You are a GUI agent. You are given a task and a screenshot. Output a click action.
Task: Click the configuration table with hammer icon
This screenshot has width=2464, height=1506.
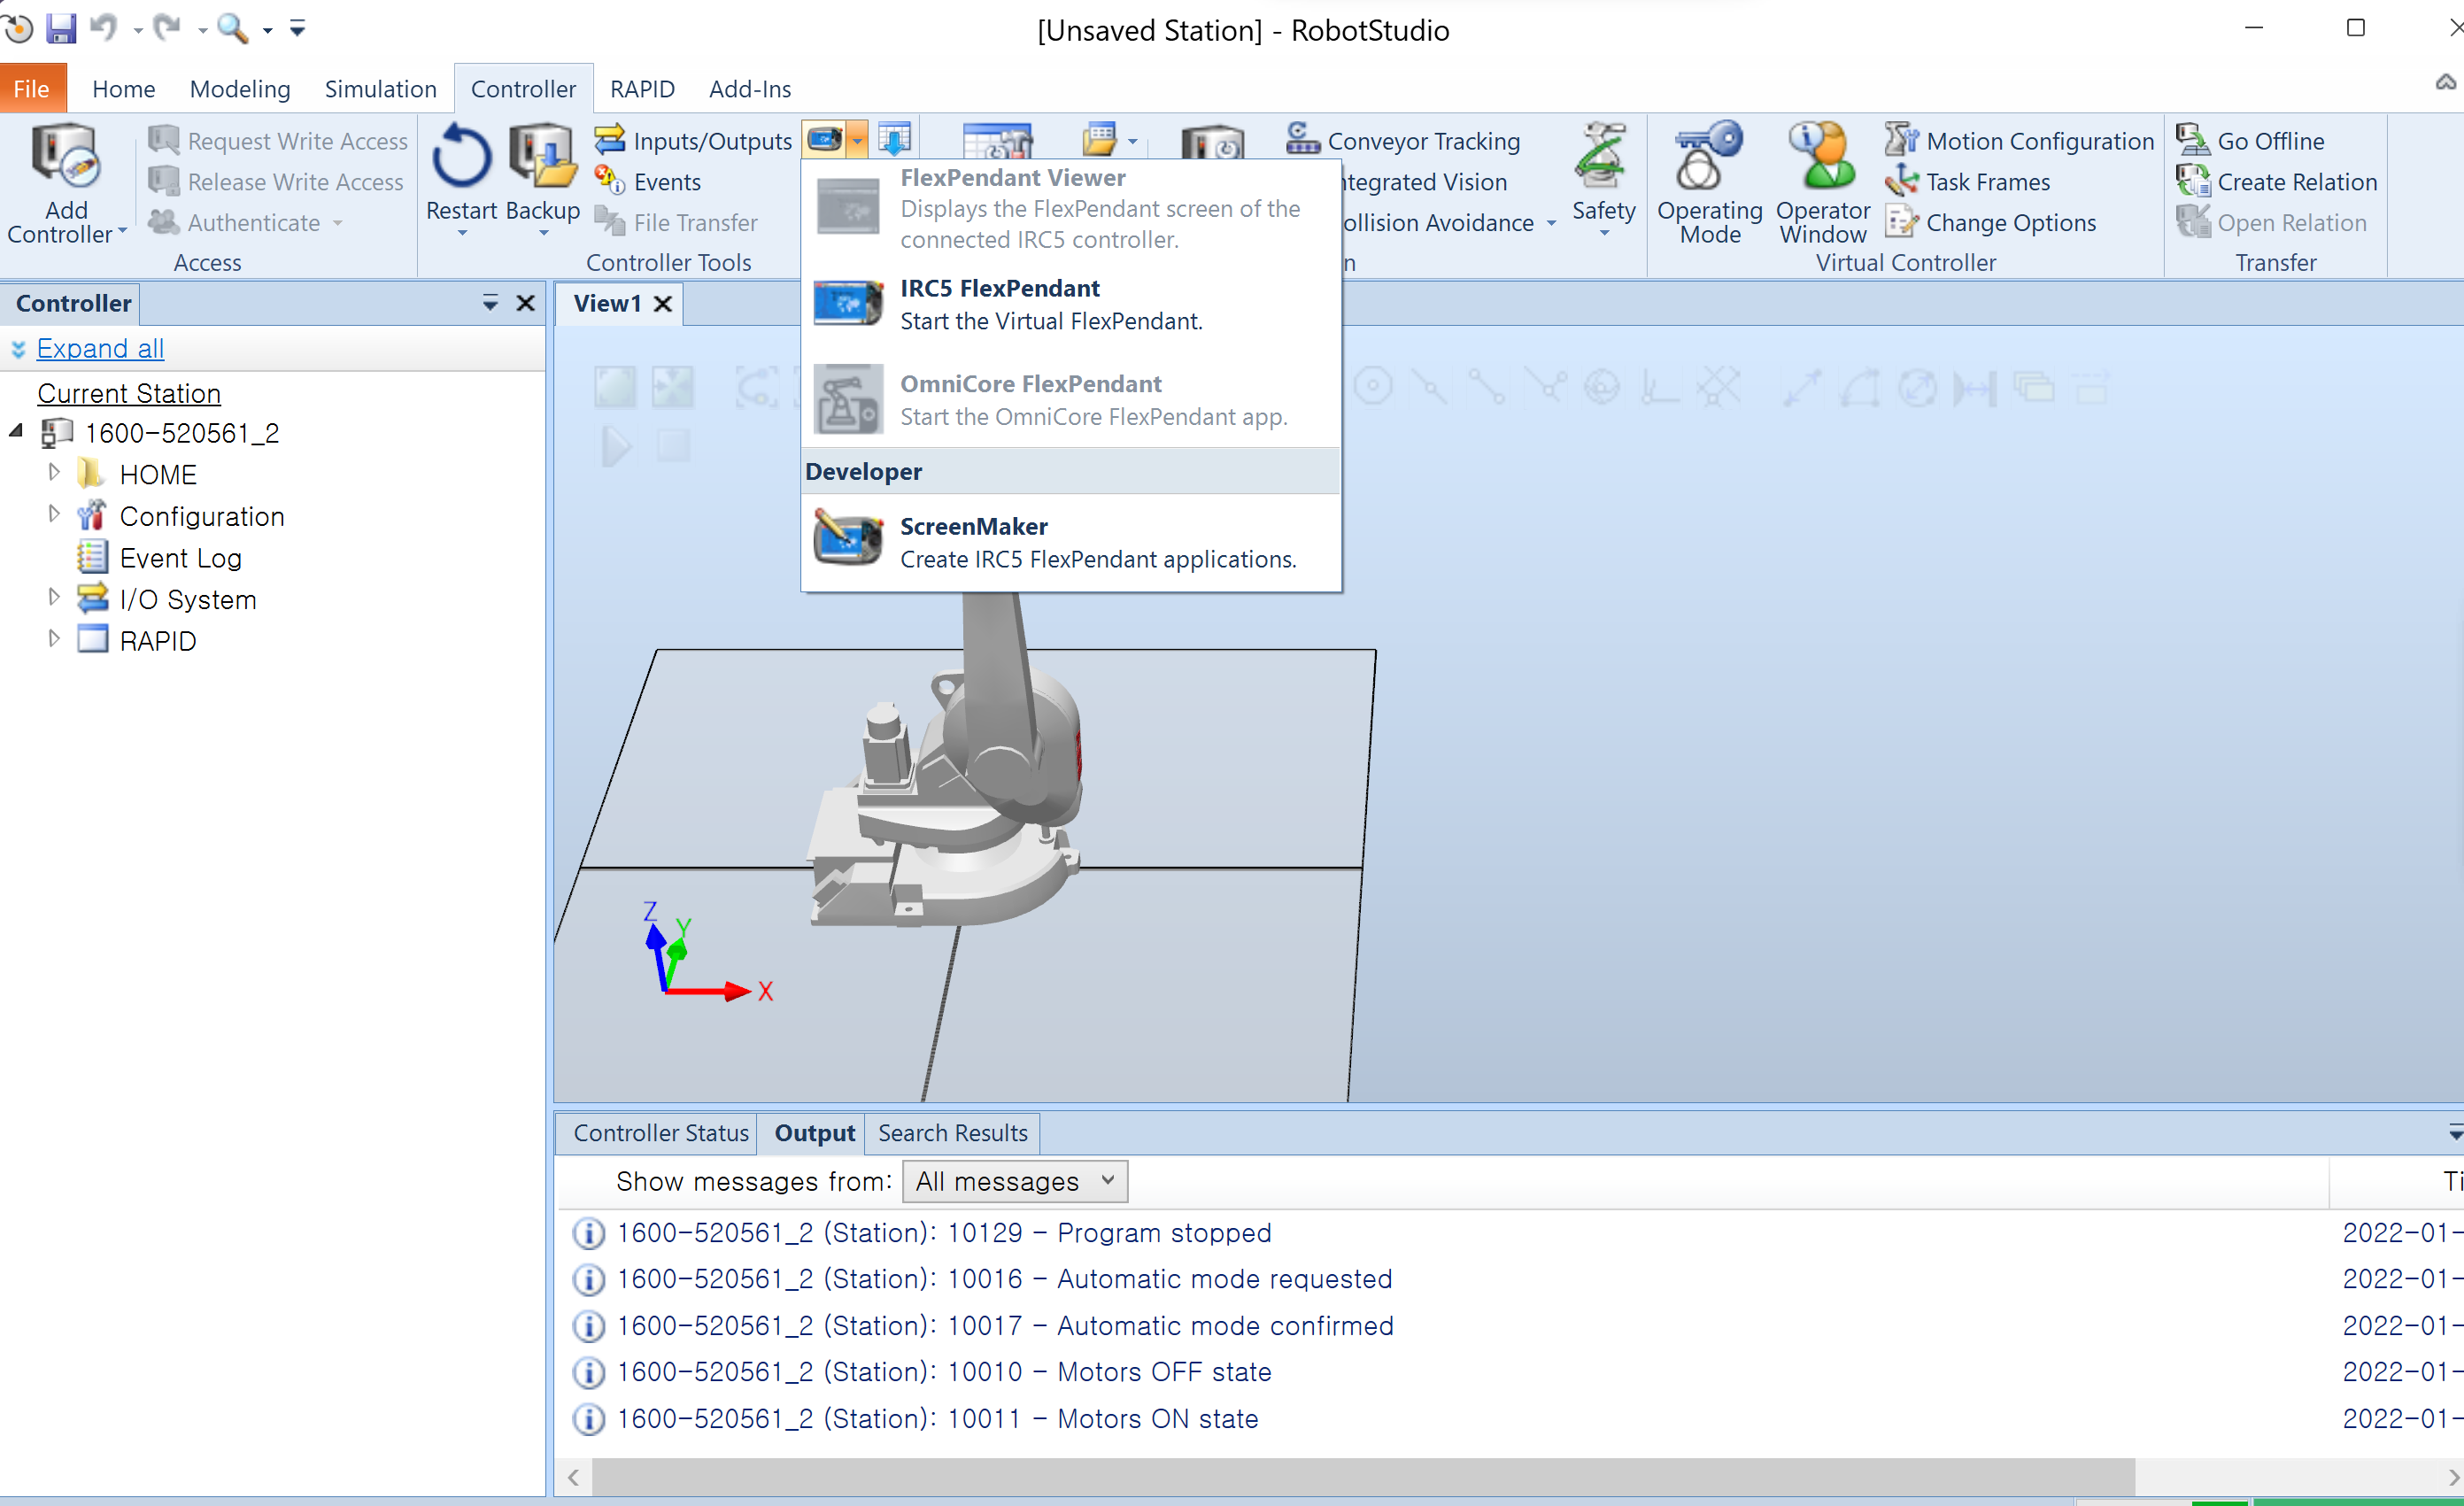997,142
